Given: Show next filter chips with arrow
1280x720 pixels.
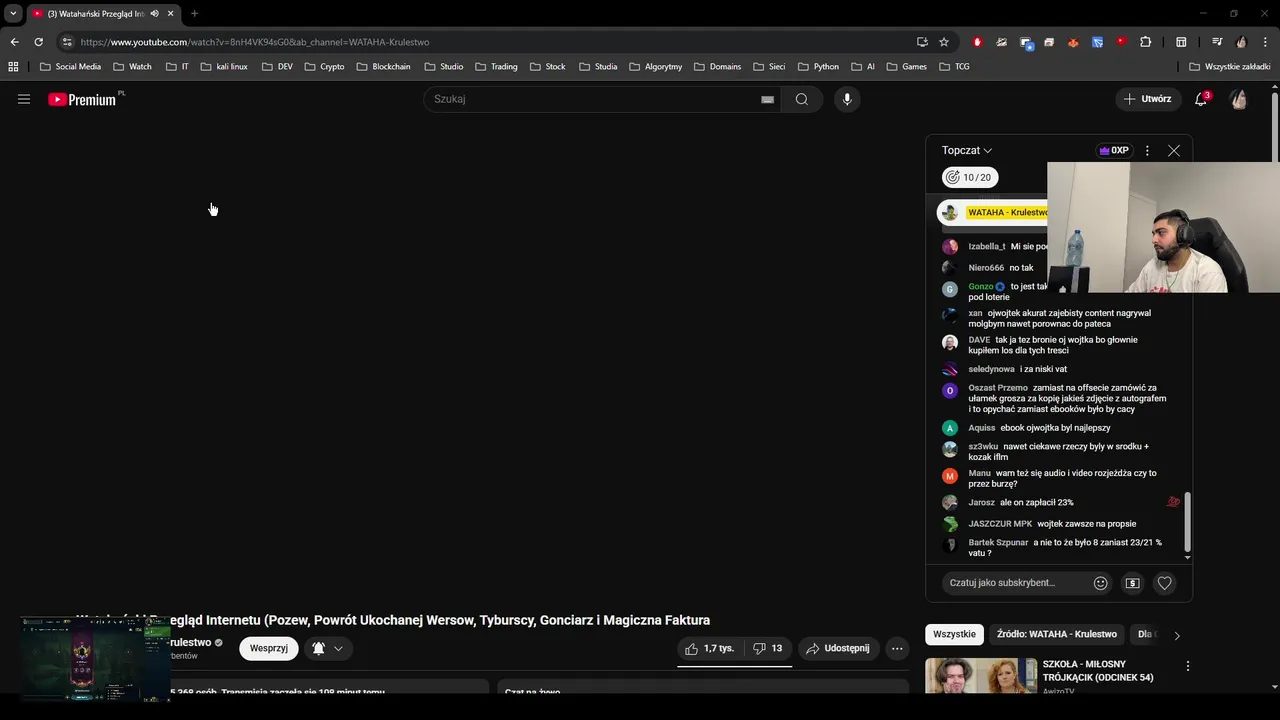Looking at the screenshot, I should tap(1177, 635).
